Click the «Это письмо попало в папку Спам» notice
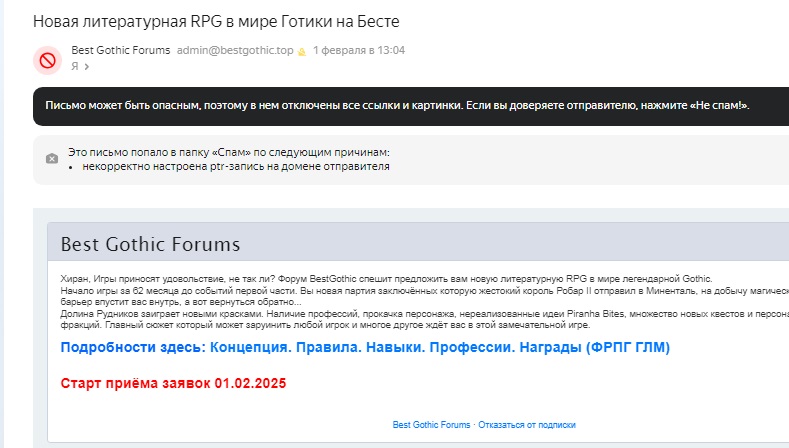 point(228,153)
